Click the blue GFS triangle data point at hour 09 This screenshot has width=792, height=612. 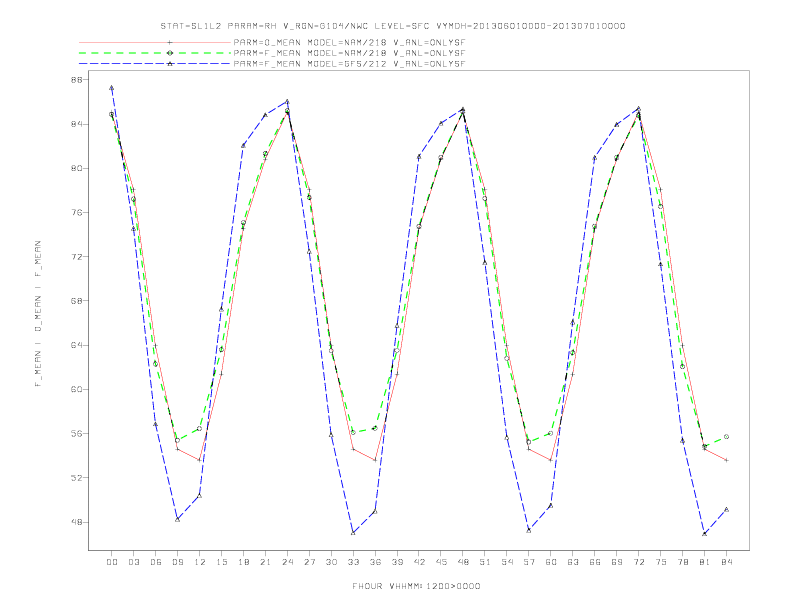(x=177, y=519)
